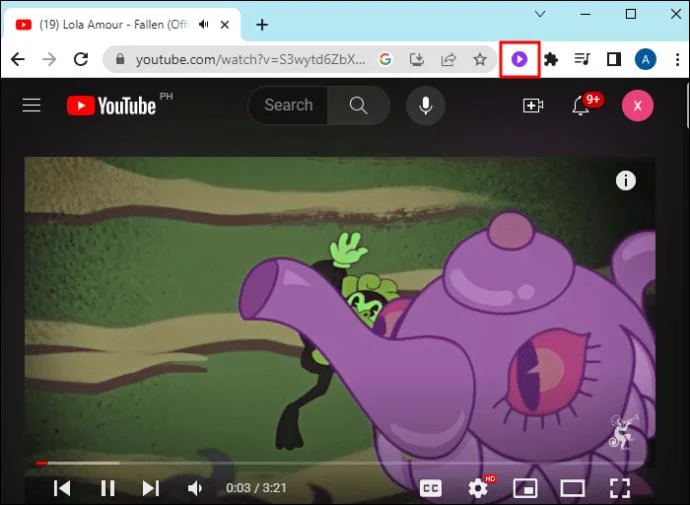Minimize the Chrome window
The image size is (690, 505).
[x=585, y=14]
